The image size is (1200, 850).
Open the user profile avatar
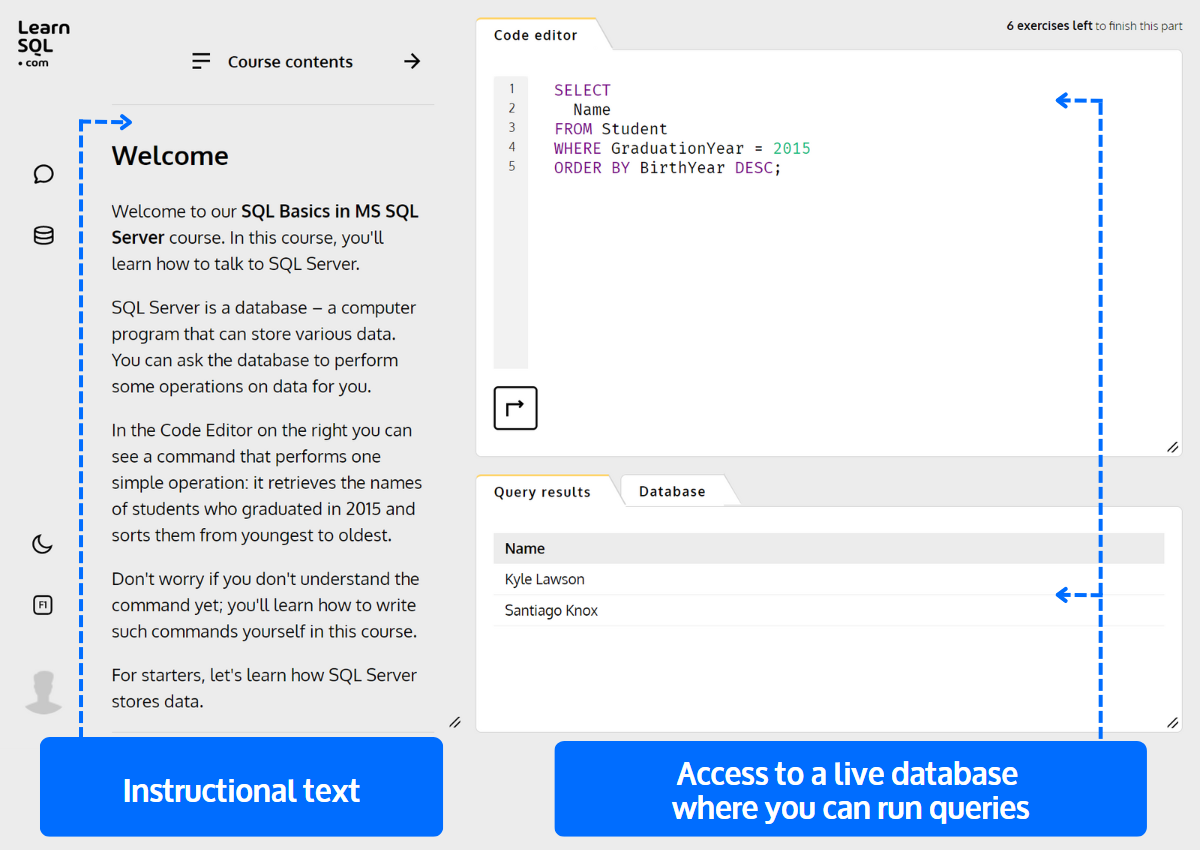43,692
